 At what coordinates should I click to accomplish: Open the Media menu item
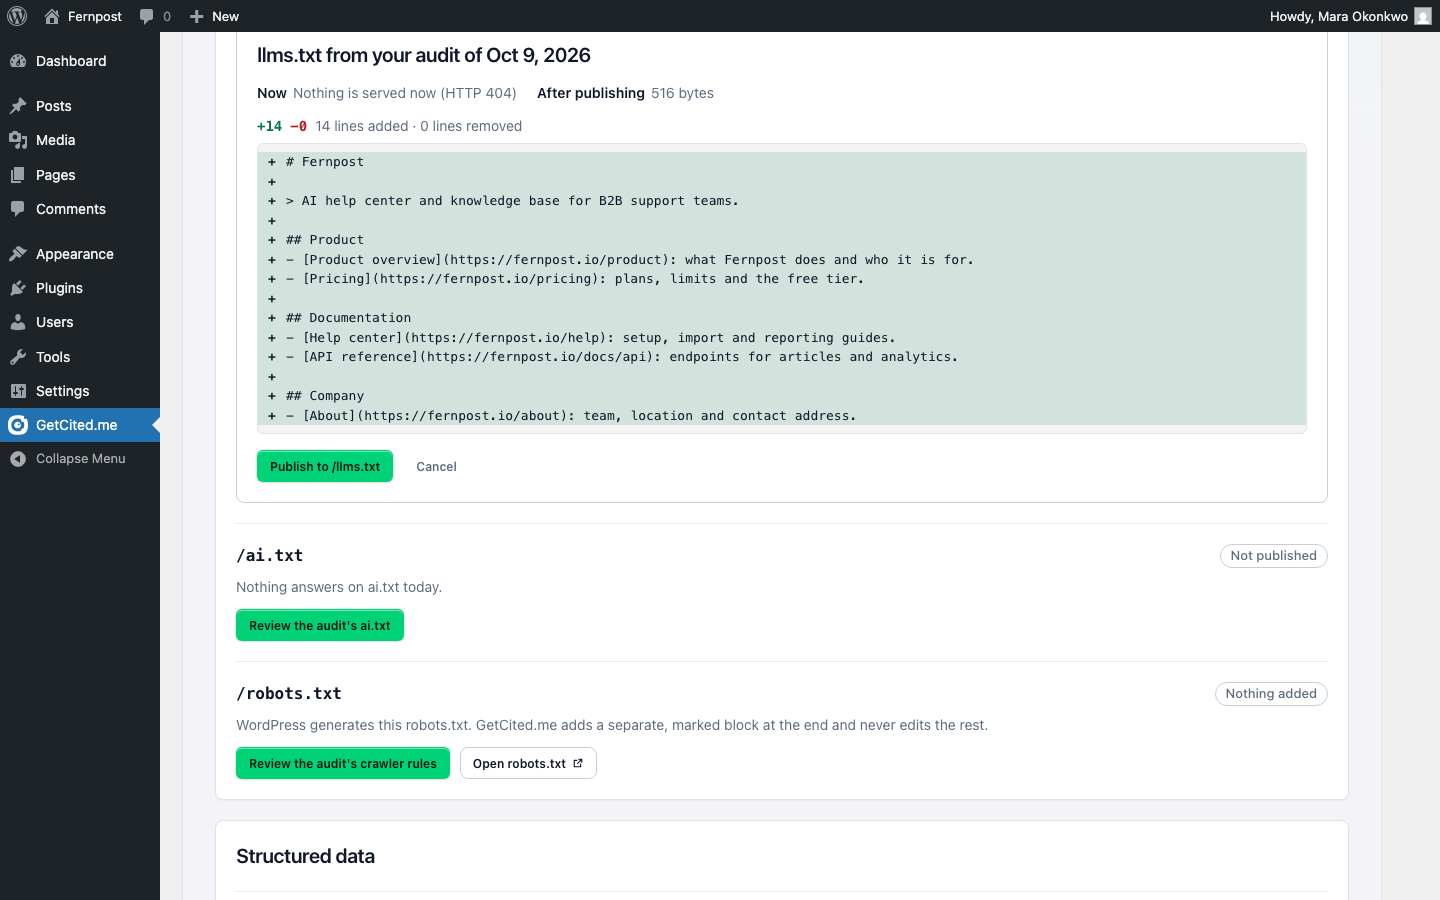80,140
